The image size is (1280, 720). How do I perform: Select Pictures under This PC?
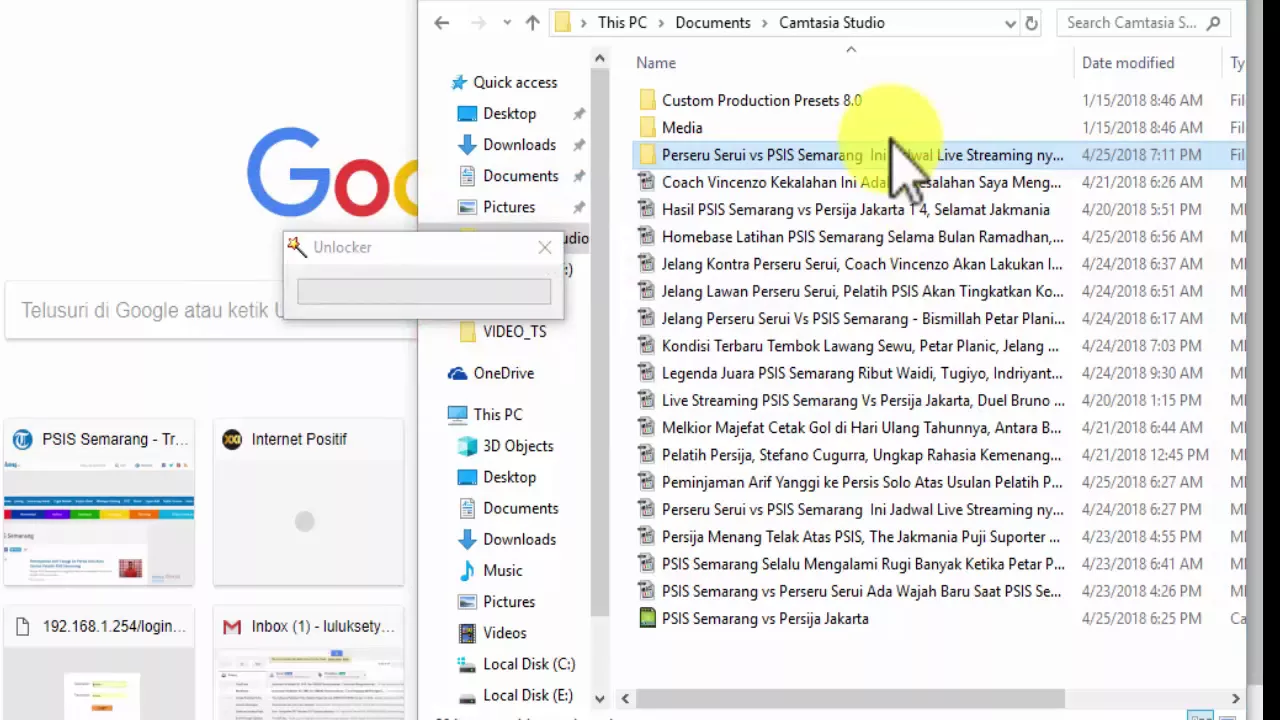point(509,602)
